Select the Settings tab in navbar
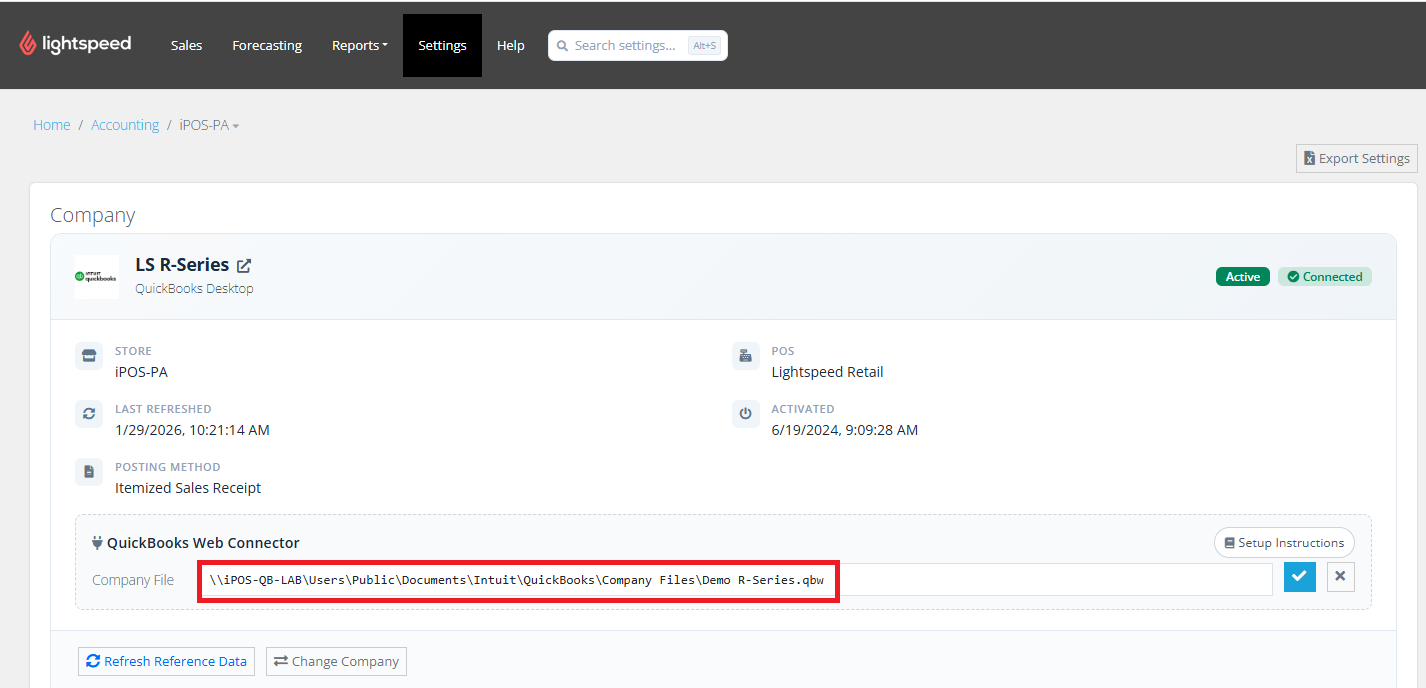Screen dimensions: 1426x688 (442, 45)
